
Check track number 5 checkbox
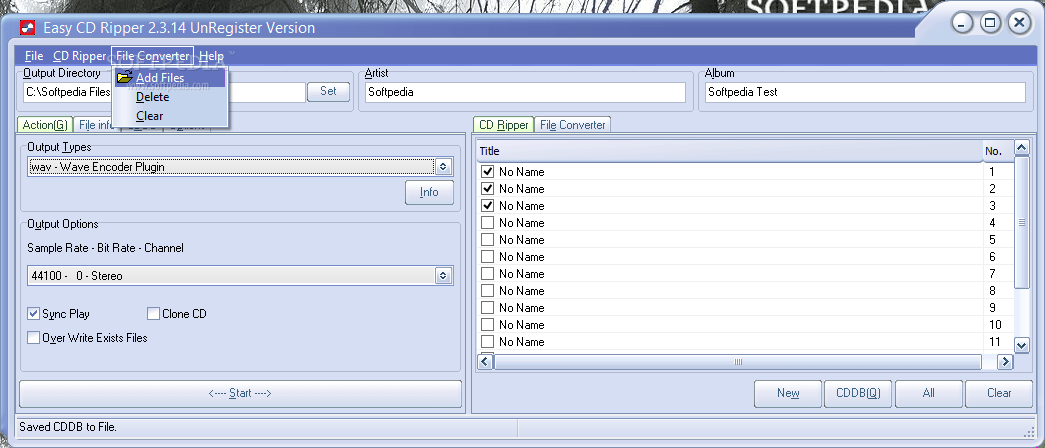[487, 239]
